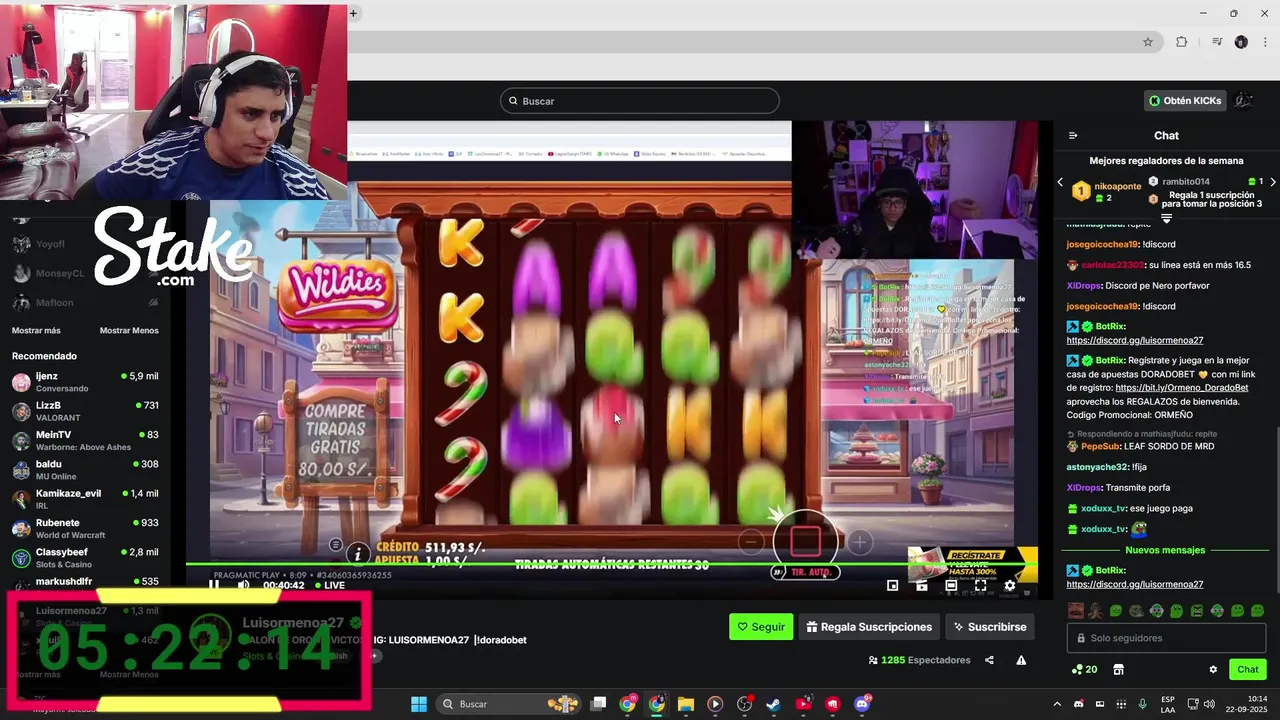This screenshot has height=720, width=1280.
Task: Open the channel shop icon in chat
Action: (1119, 670)
